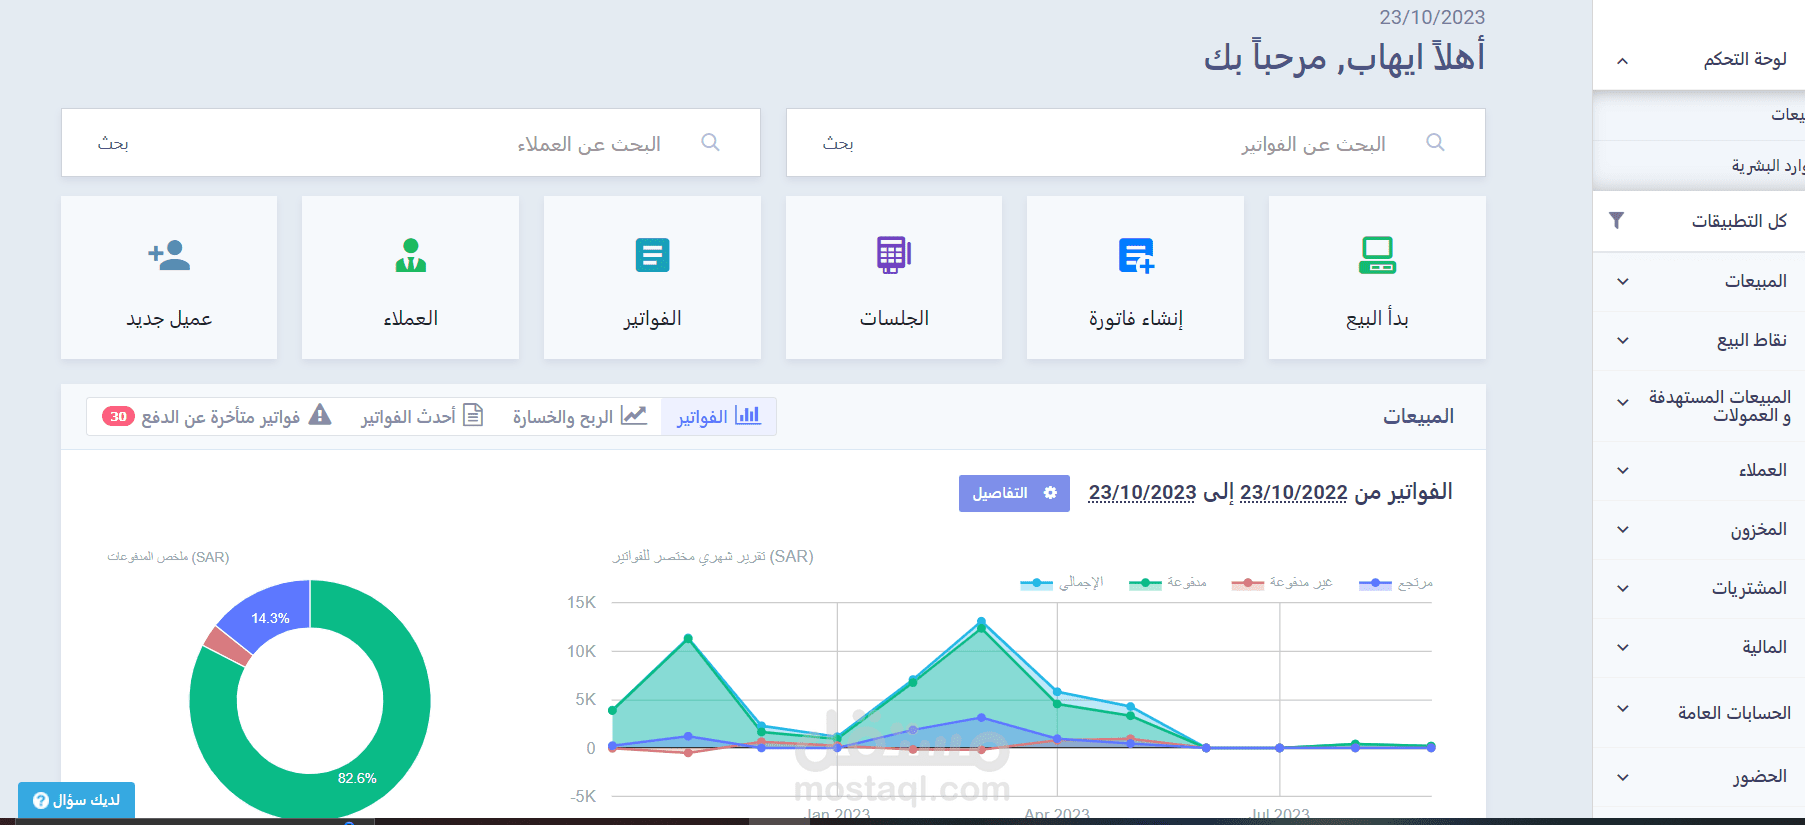Viewport: 1805px width, 825px height.
Task: Click the invoice search magnifier icon
Action: (x=1435, y=143)
